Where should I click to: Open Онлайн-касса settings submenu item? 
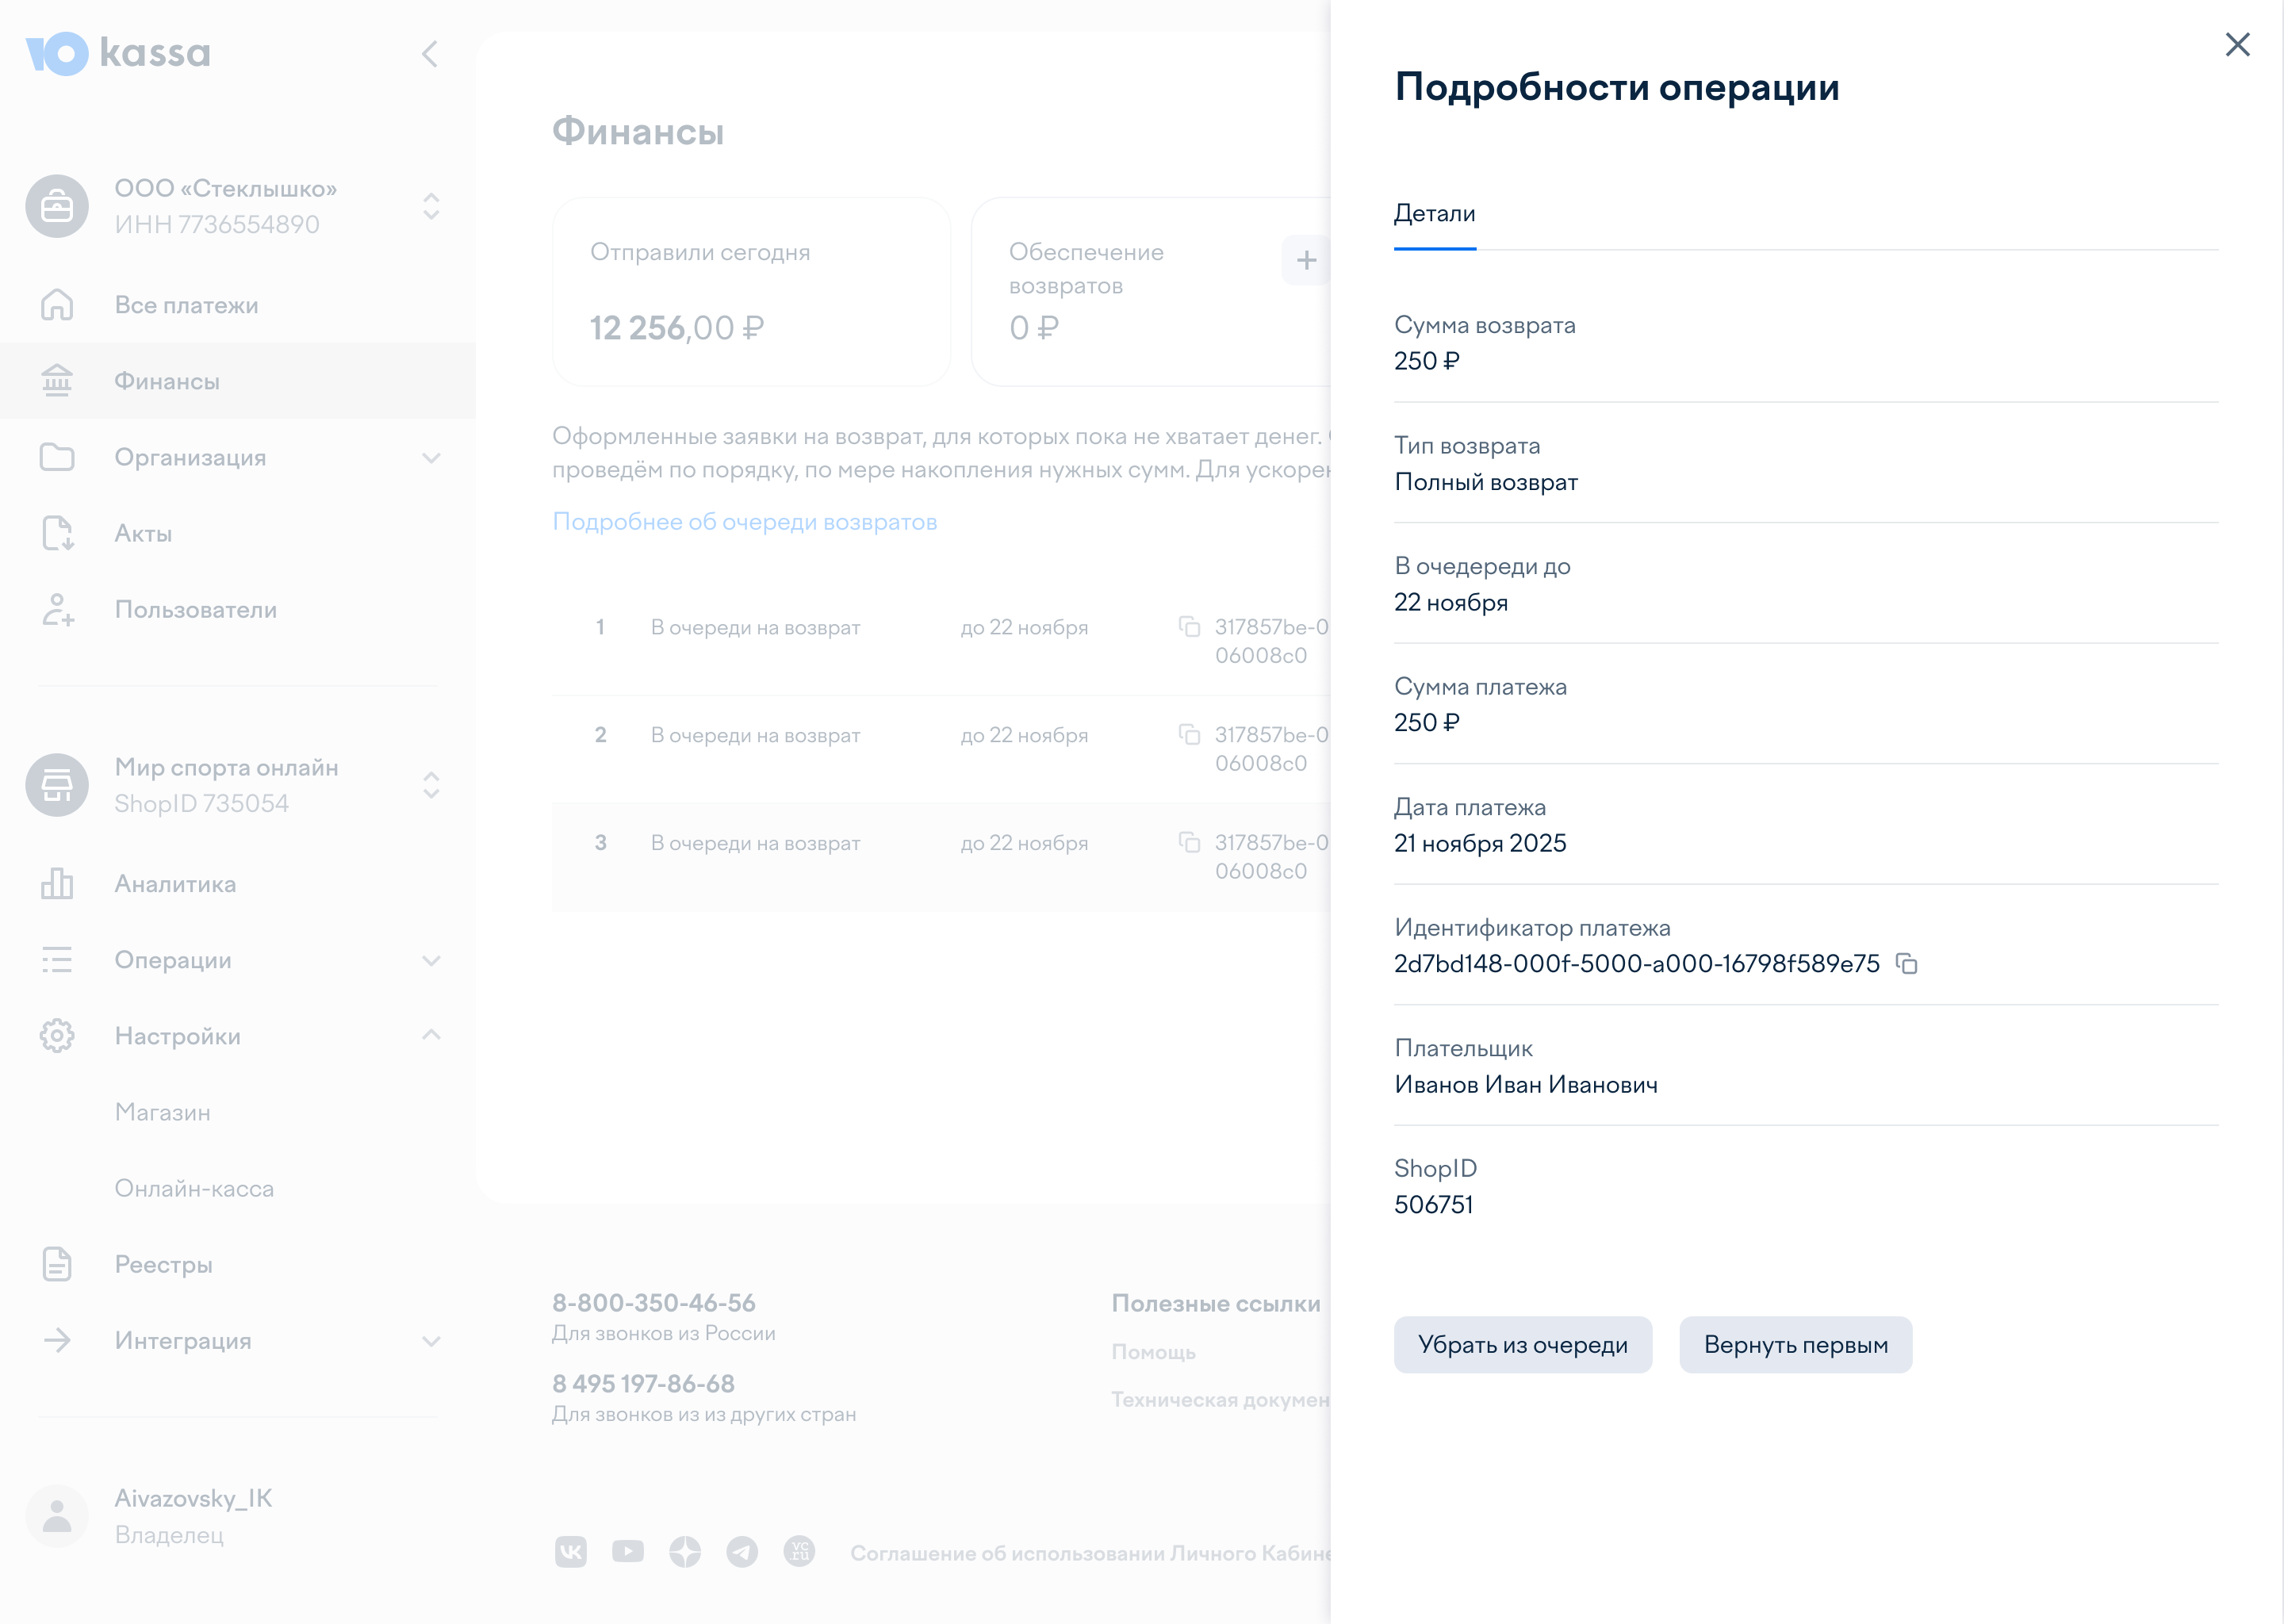[x=238, y=1188]
